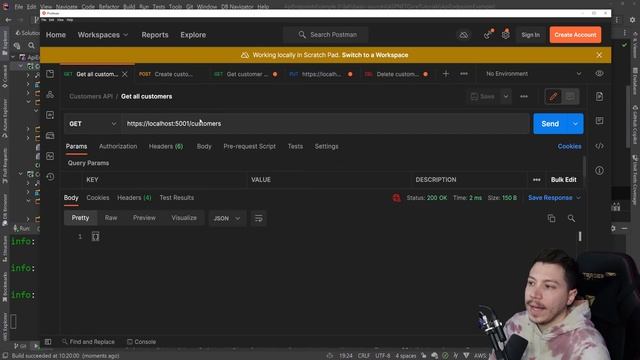Open query params column options ellipsis
This screenshot has width=640, height=360.
coord(537,180)
